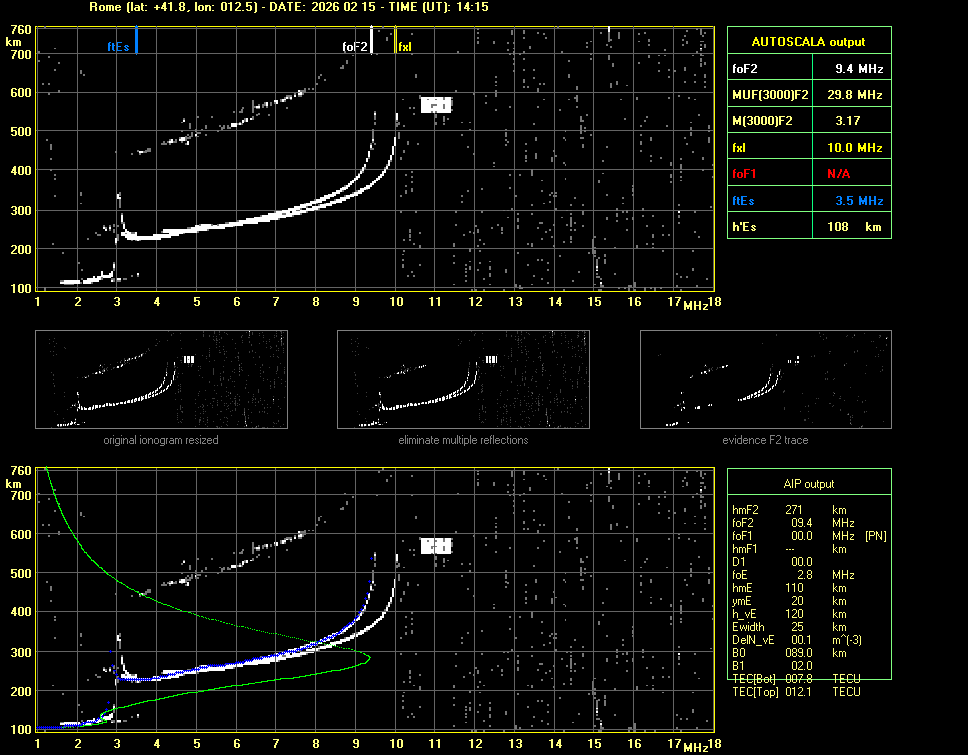Screen dimensions: 968x755
Task: Click the AIP output header
Action: (807, 484)
